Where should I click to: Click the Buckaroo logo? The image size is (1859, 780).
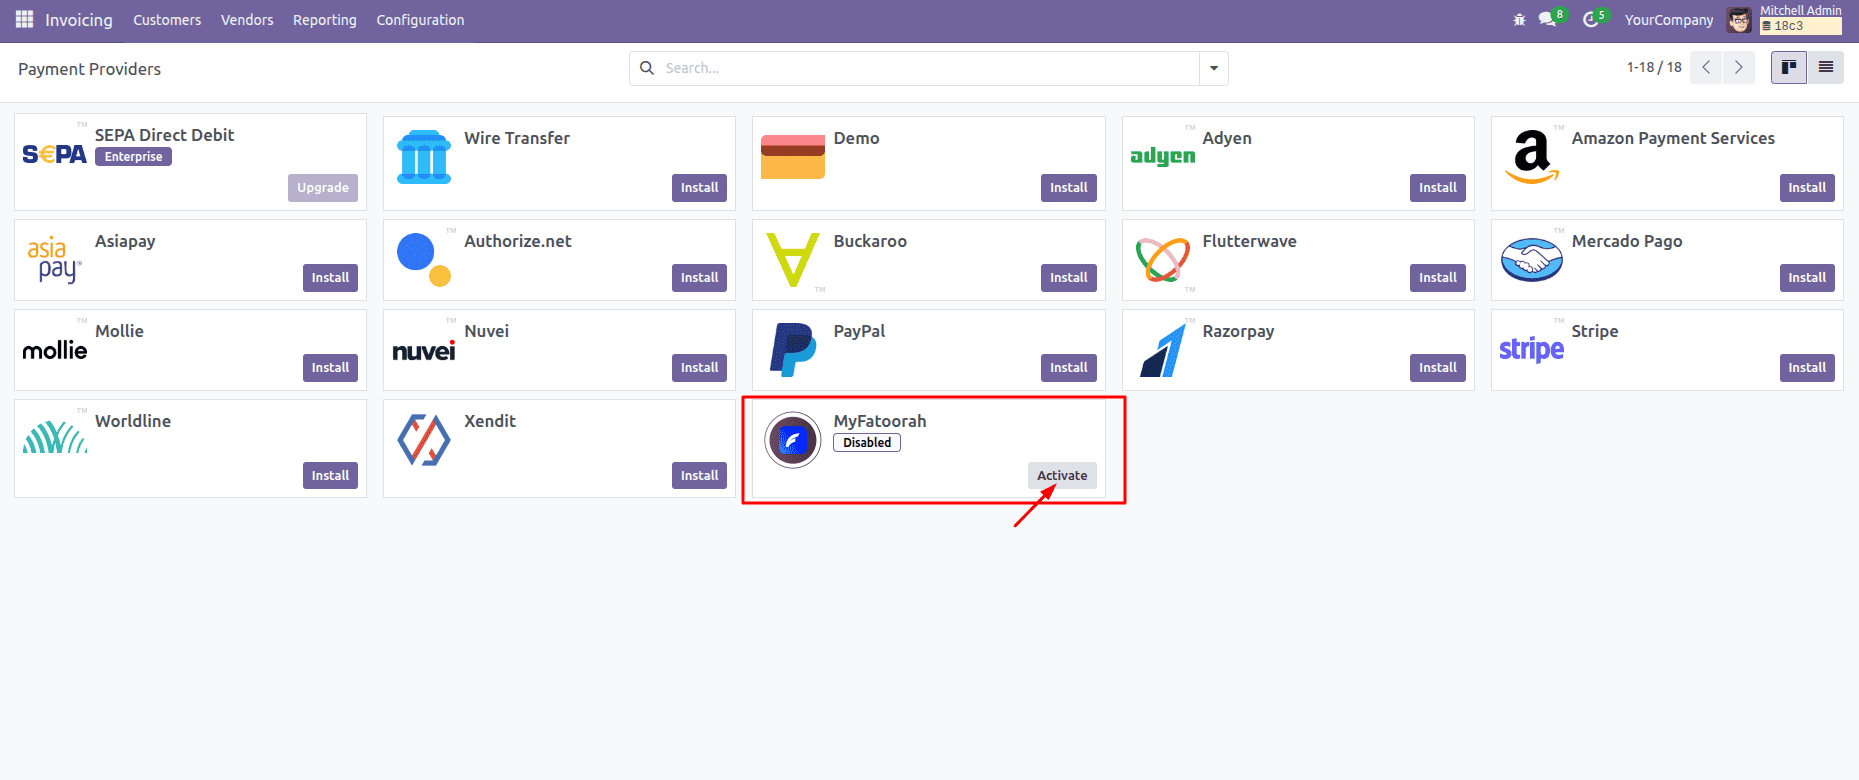[x=793, y=260]
